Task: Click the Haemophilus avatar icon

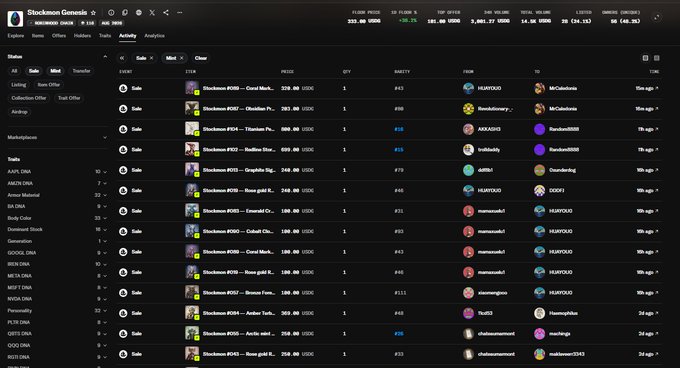Action: coord(539,313)
